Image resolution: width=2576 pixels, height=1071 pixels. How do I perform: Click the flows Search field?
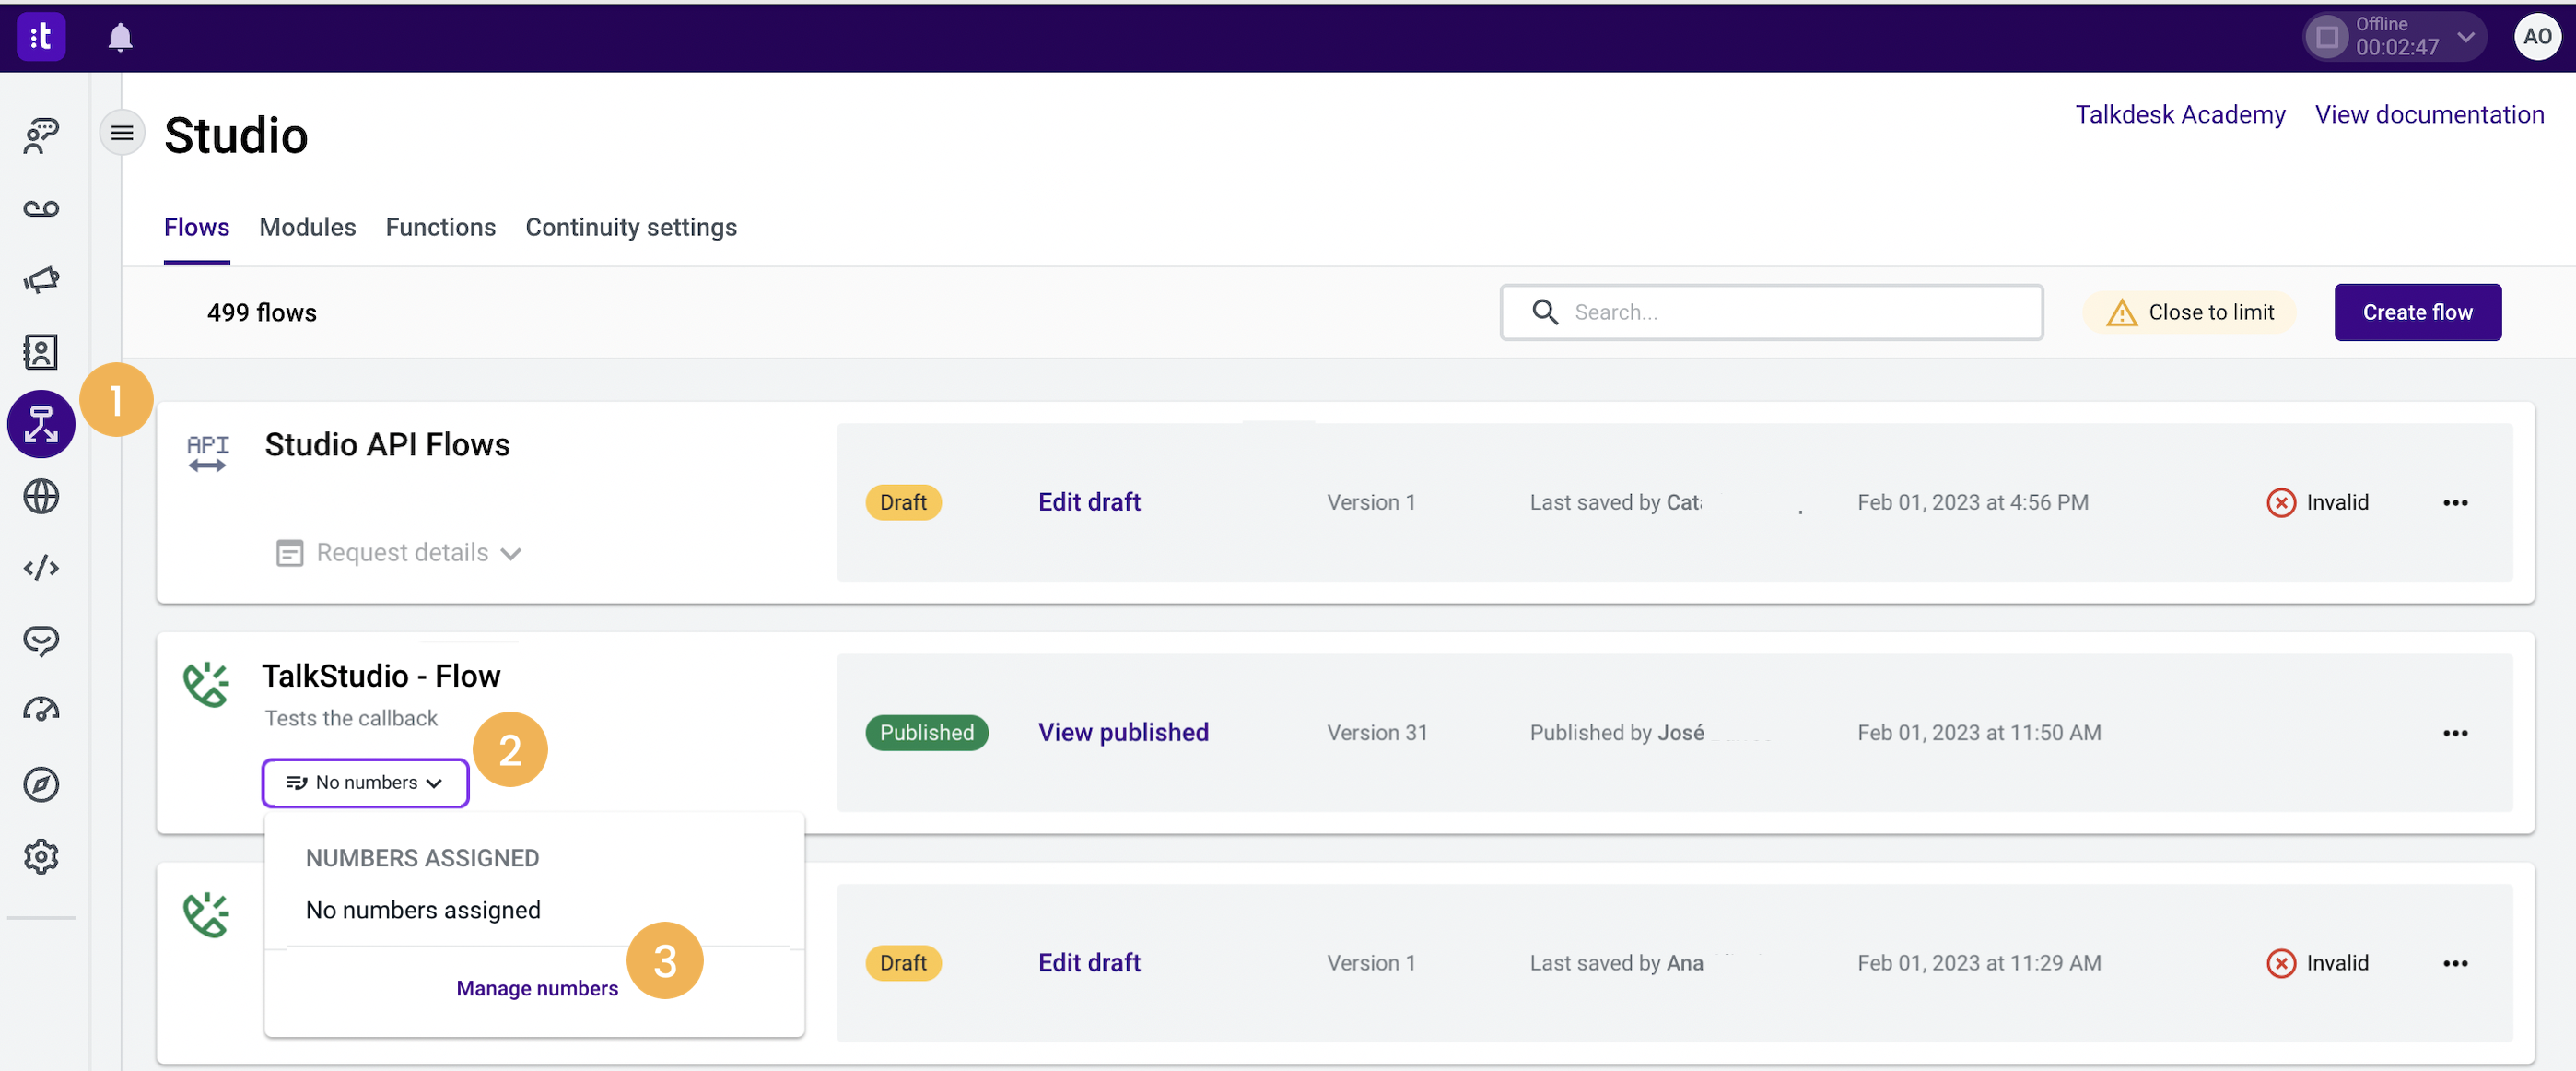[x=1790, y=312]
